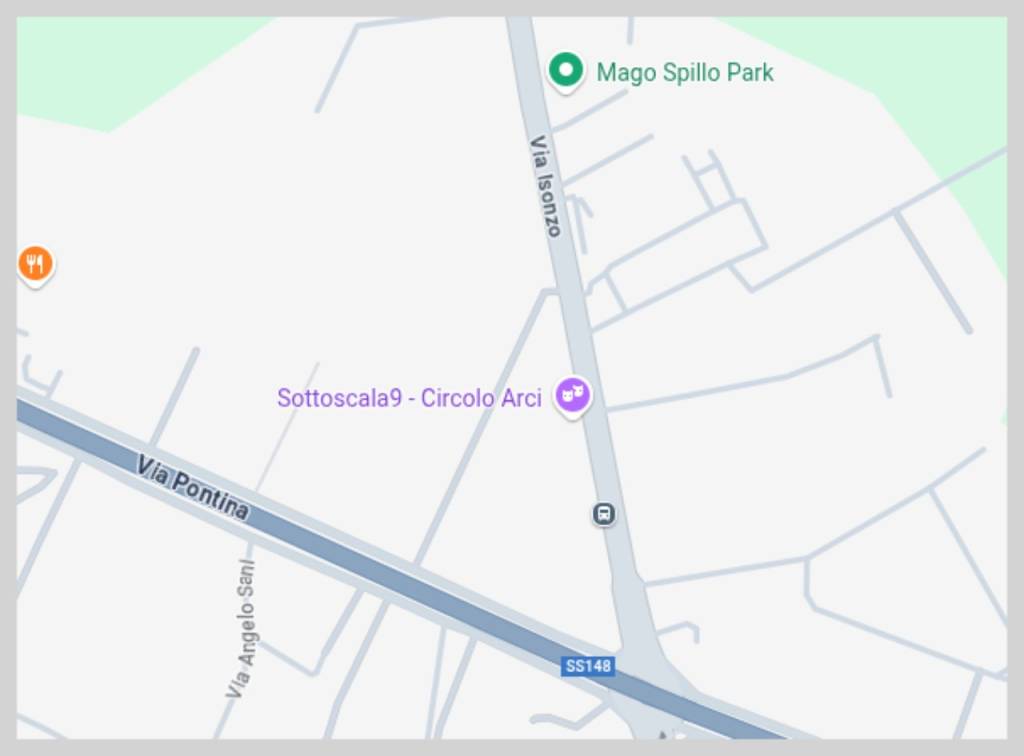
Task: Click the white pointer tip below the park pin
Action: (x=566, y=92)
